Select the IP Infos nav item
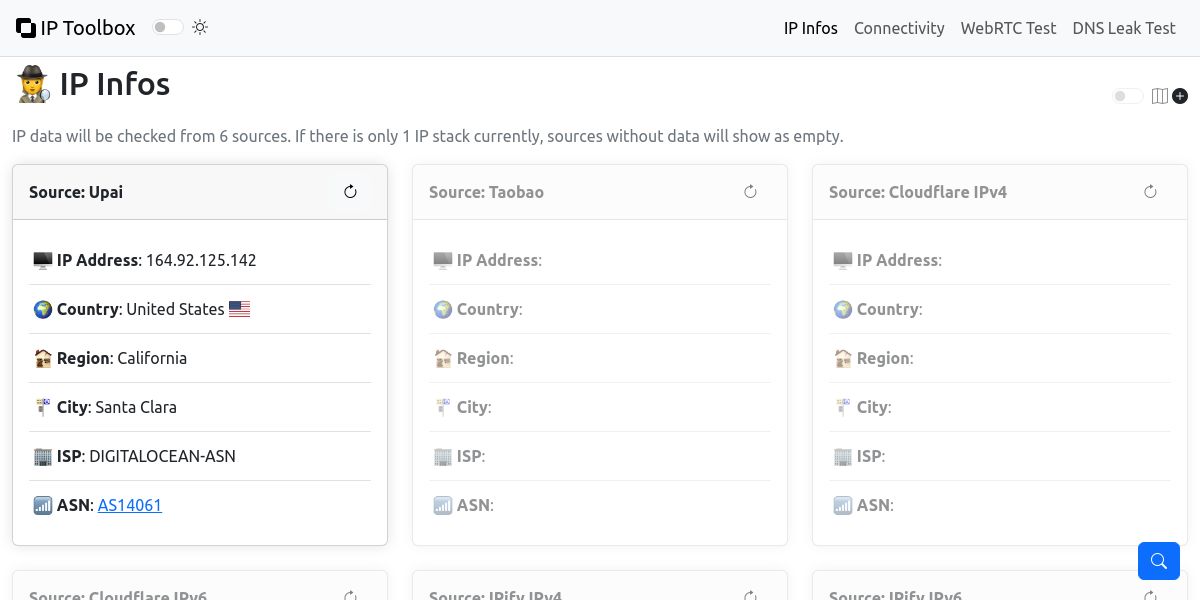The image size is (1200, 600). coord(810,28)
